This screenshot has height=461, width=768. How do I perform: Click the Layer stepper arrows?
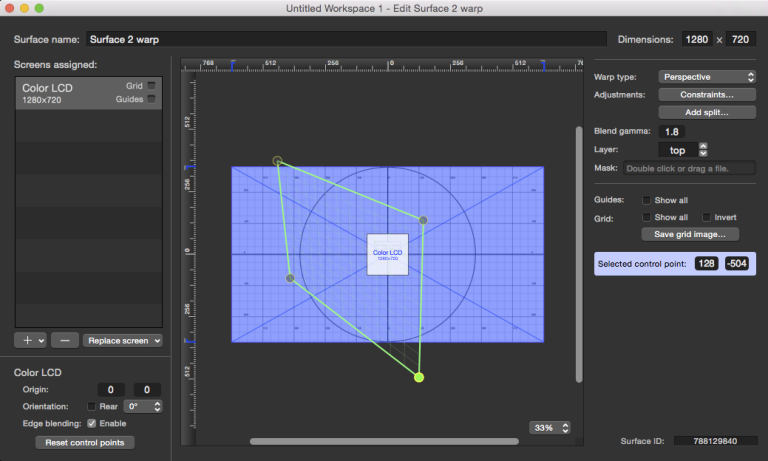pyautogui.click(x=703, y=149)
